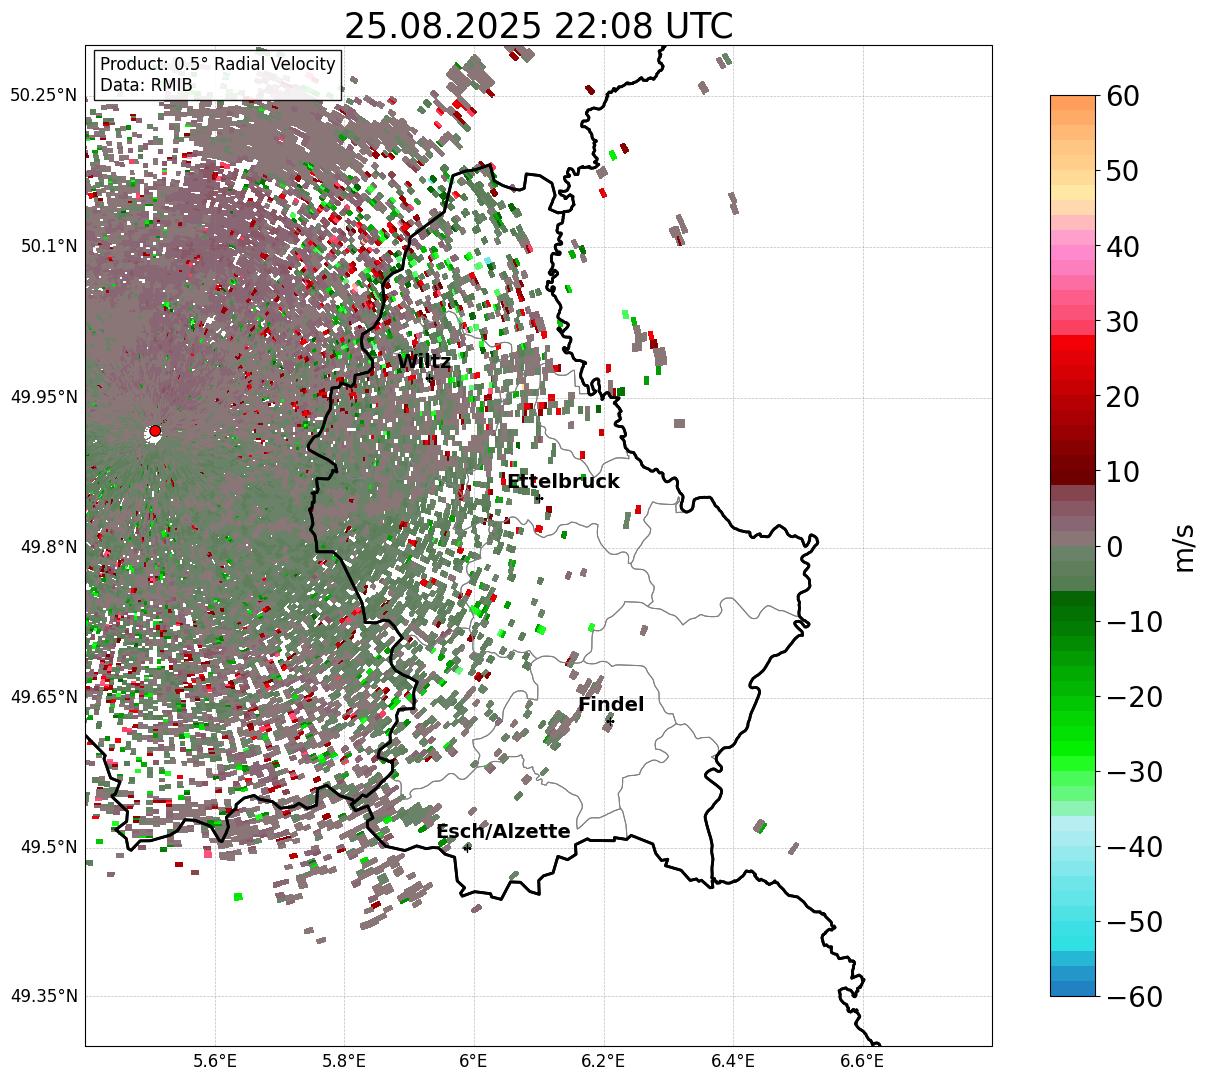The width and height of the screenshot is (1207, 1081).
Task: Click the colorbar "−20" tick label
Action: pyautogui.click(x=1134, y=697)
